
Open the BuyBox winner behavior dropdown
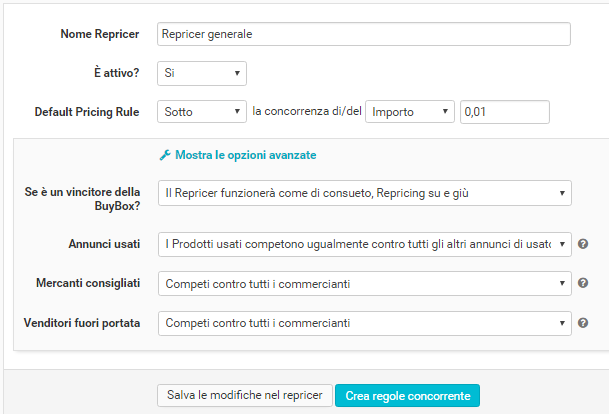[365, 192]
